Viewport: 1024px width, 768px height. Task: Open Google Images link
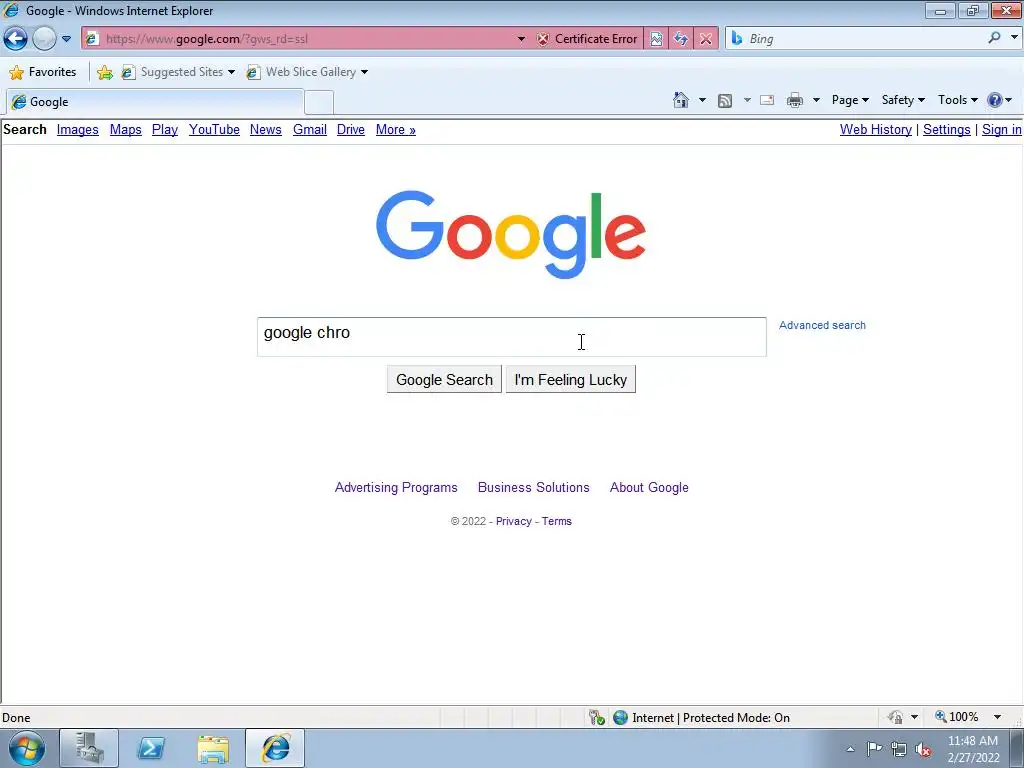[78, 129]
